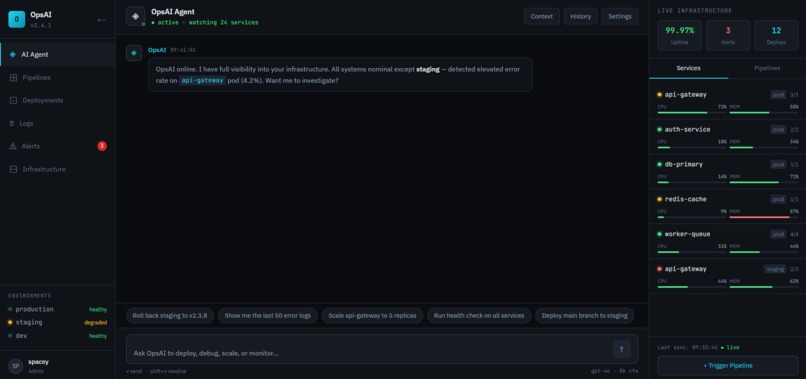806x379 pixels.
Task: Open the Logs sidebar item
Action: [58, 123]
